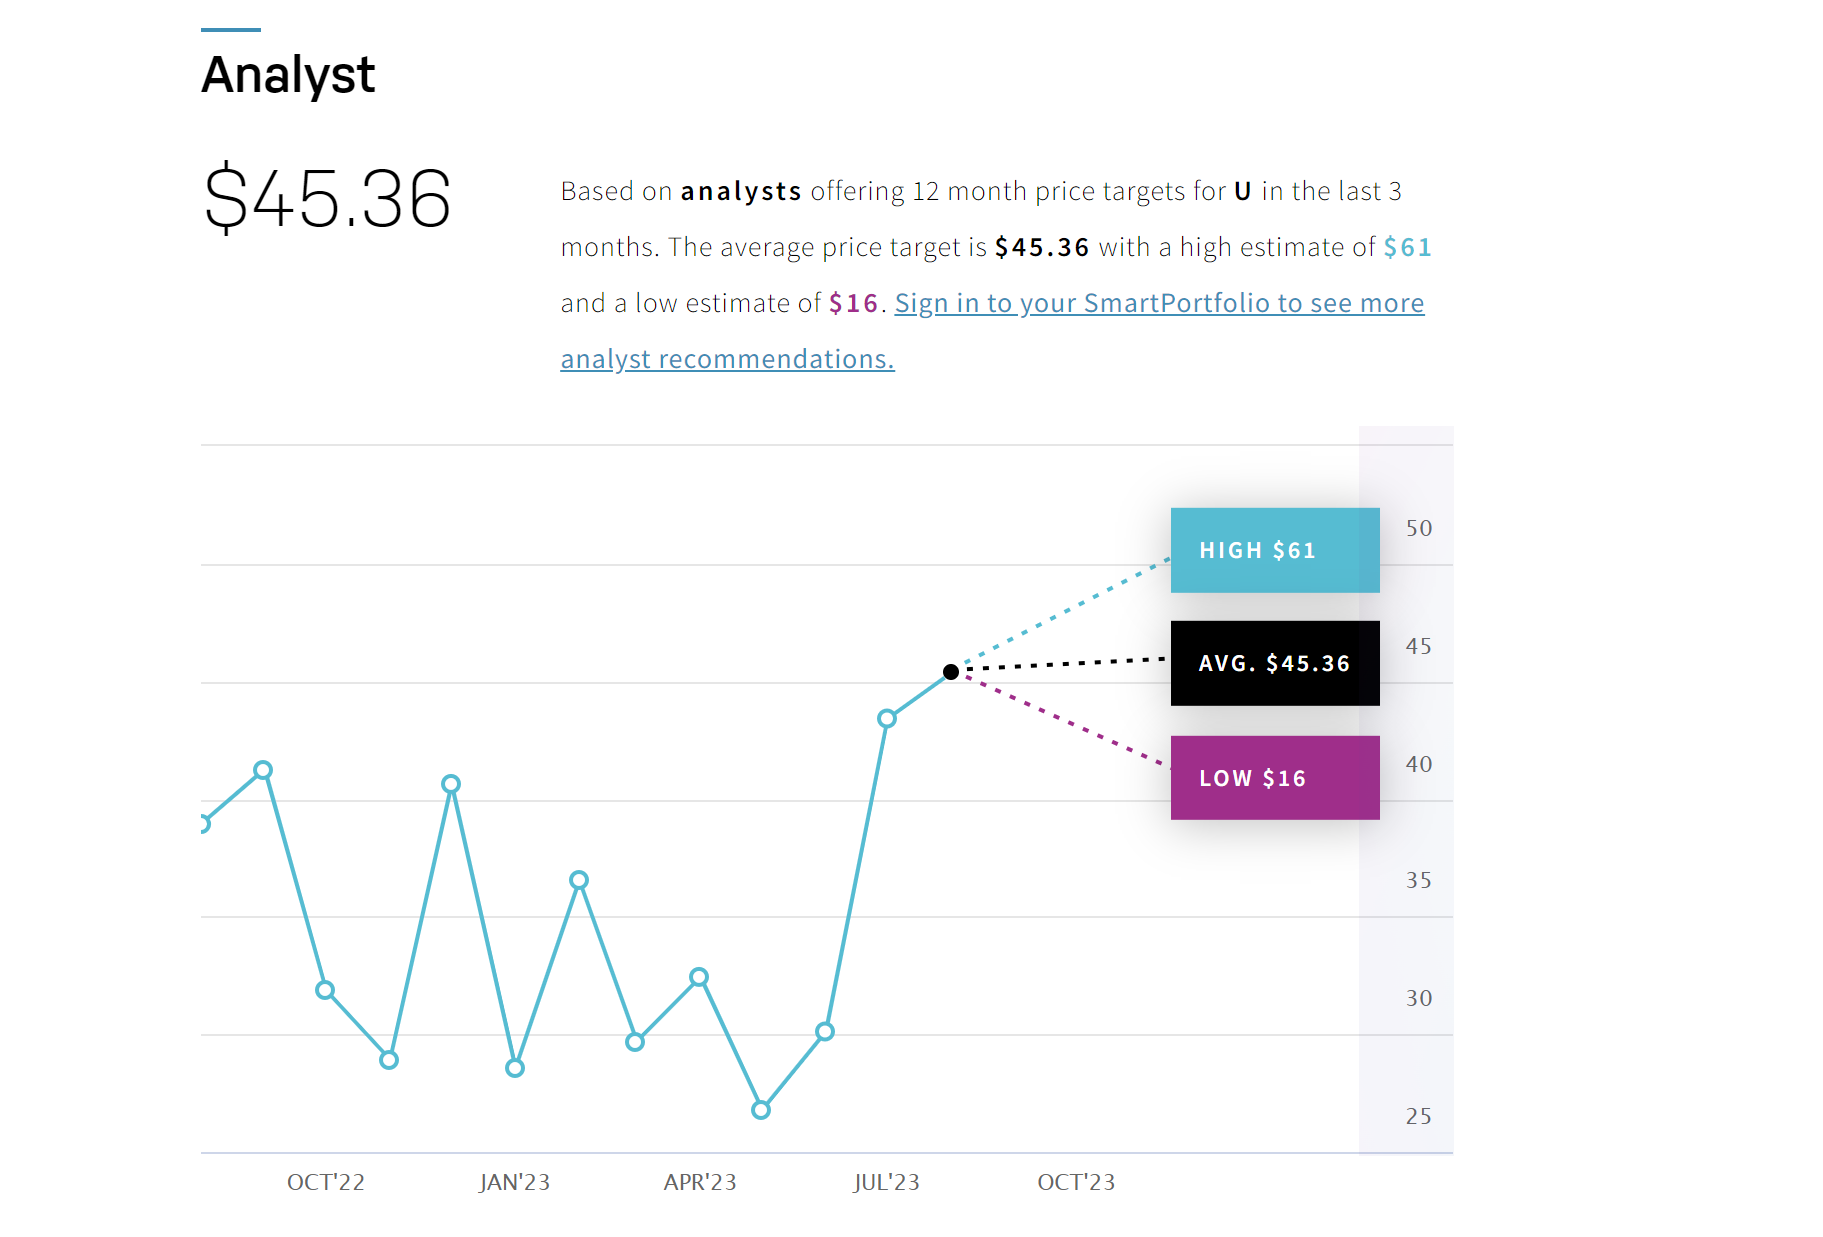Click the bold analysts word
The width and height of the screenshot is (1823, 1237).
tap(741, 191)
